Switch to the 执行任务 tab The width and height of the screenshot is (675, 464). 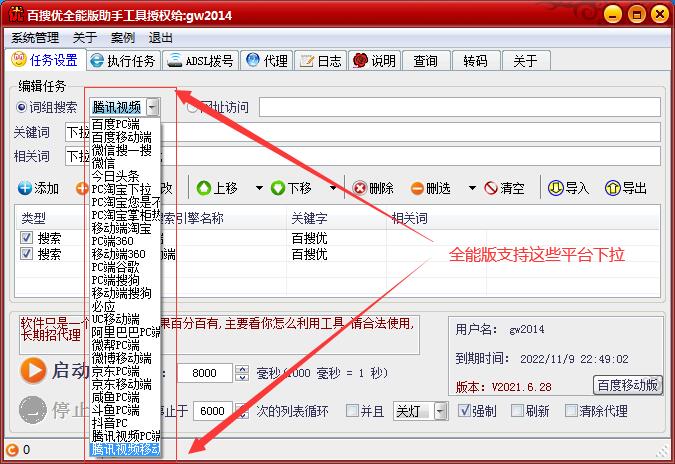point(123,61)
